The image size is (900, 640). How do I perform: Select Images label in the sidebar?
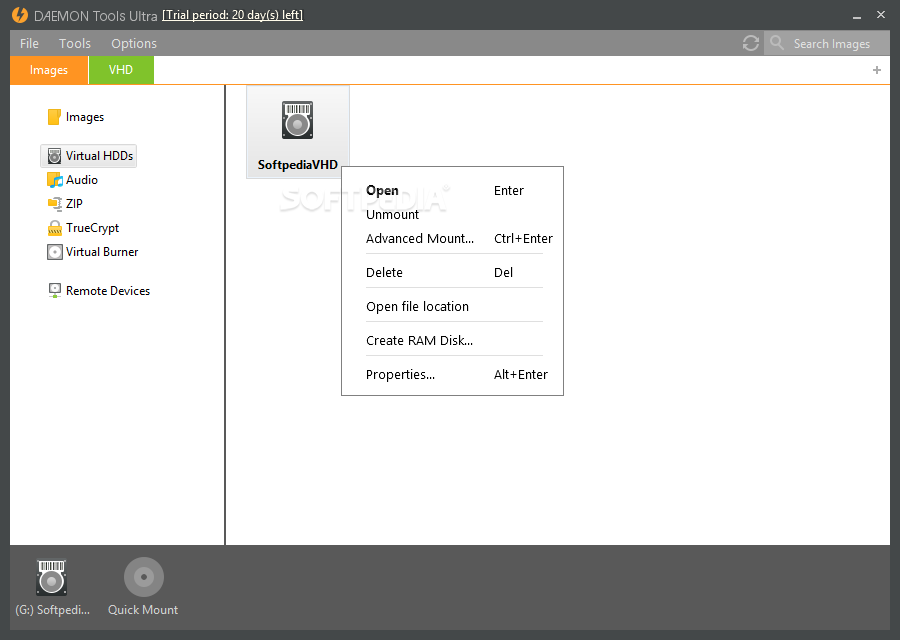click(x=85, y=117)
